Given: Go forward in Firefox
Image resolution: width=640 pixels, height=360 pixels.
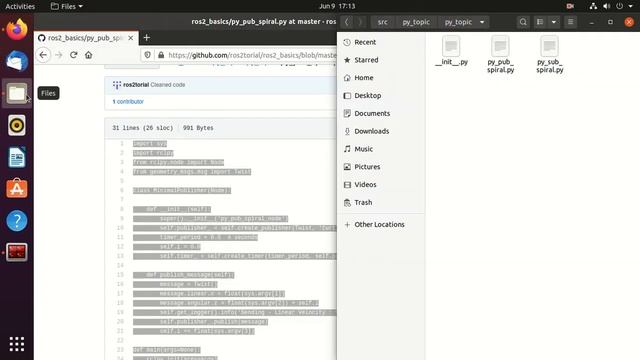Looking at the screenshot, I should (58, 55).
